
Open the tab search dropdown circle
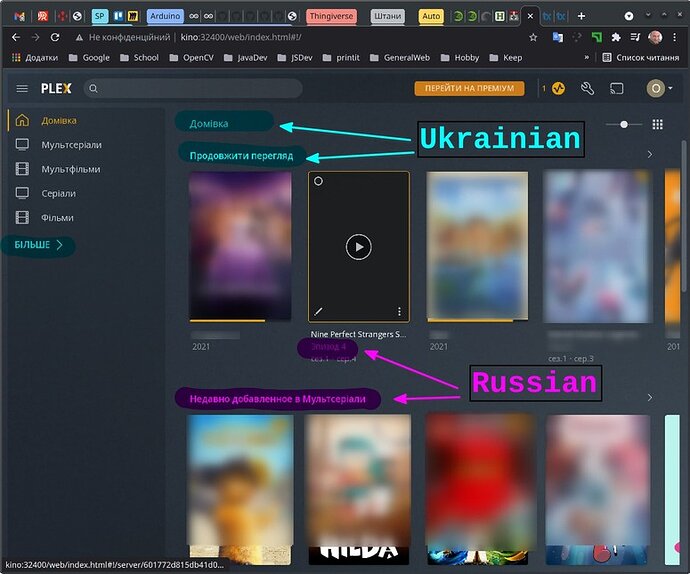[629, 16]
